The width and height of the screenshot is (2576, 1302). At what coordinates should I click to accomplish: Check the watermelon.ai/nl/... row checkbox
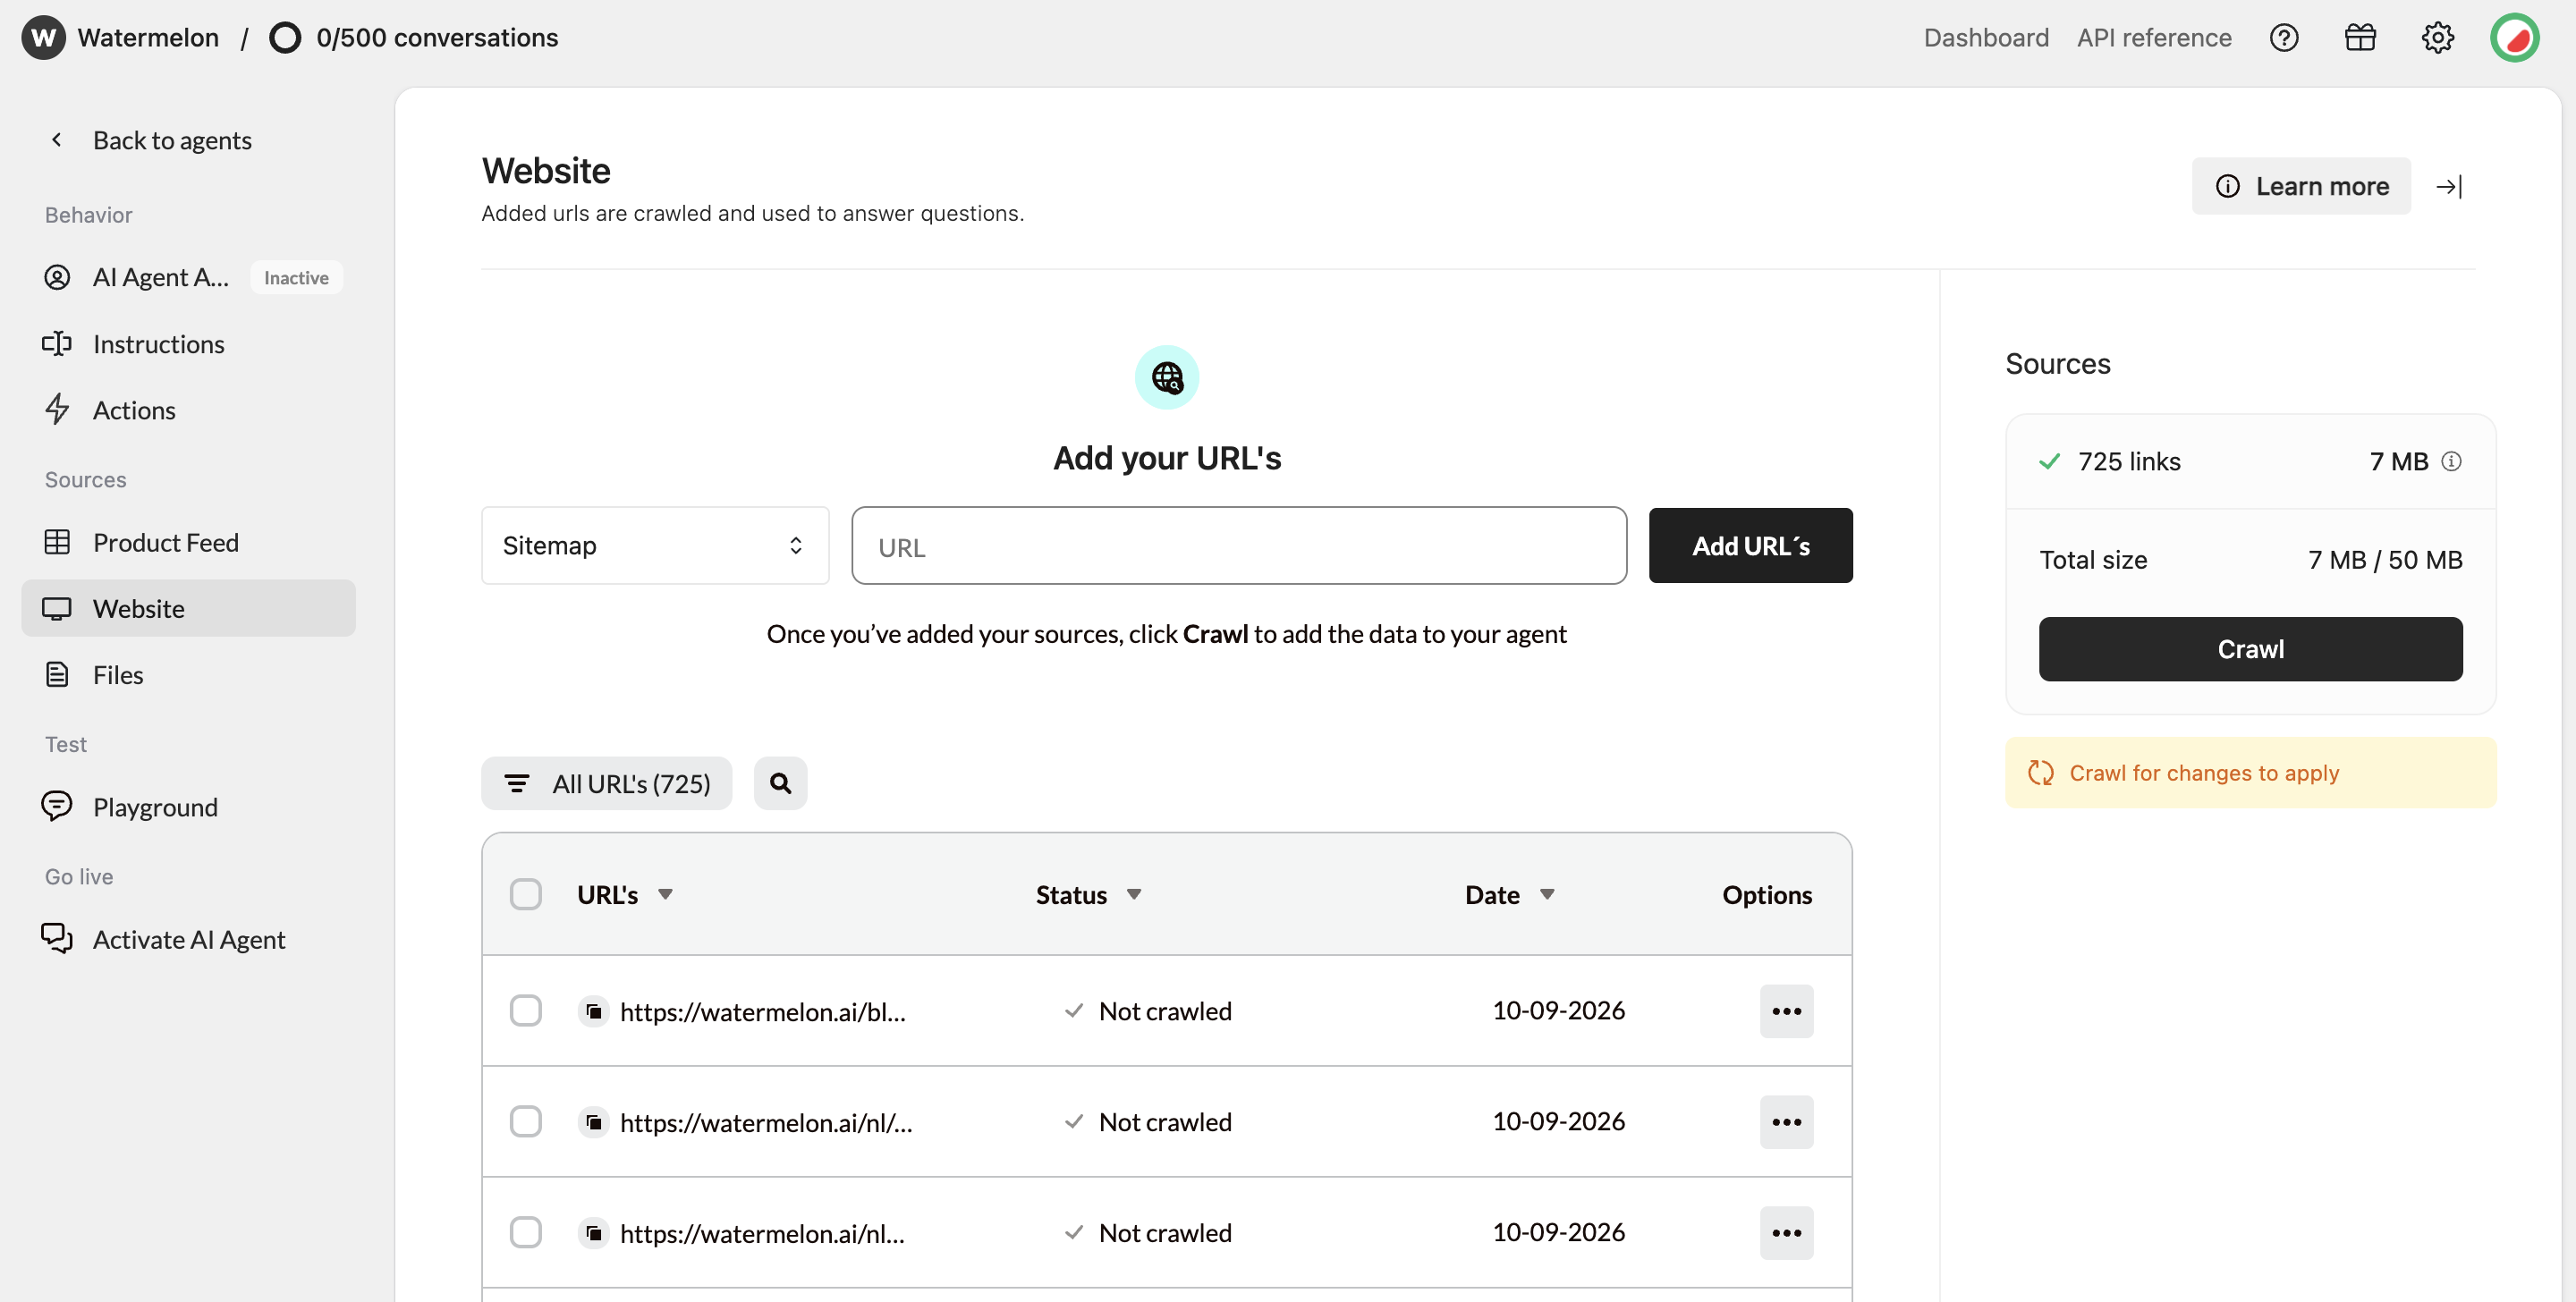pos(525,1122)
